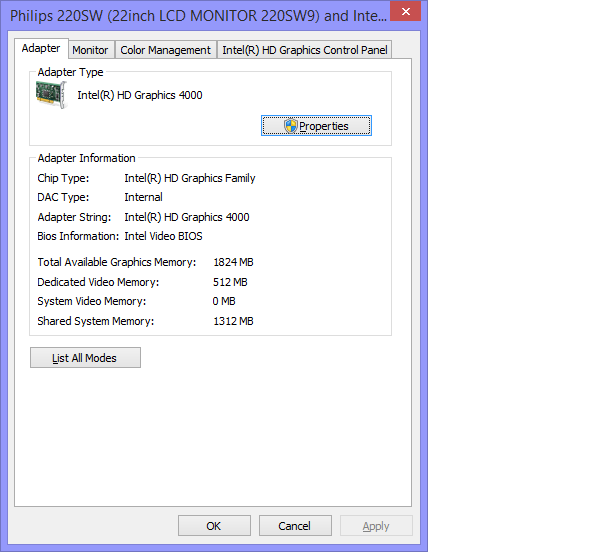Screen dimensions: 614x552
Task: Click the Shared System Memory value 1312 MB
Action: (x=233, y=321)
